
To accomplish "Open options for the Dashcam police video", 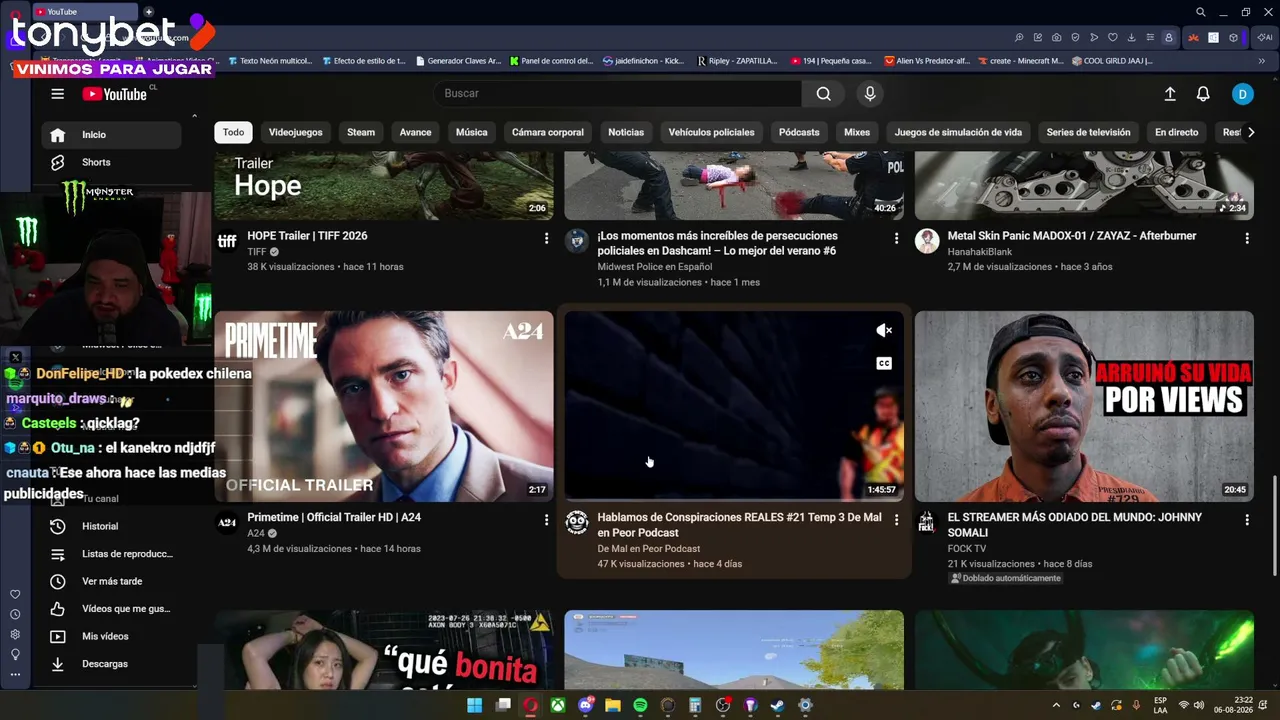I will click(x=896, y=238).
